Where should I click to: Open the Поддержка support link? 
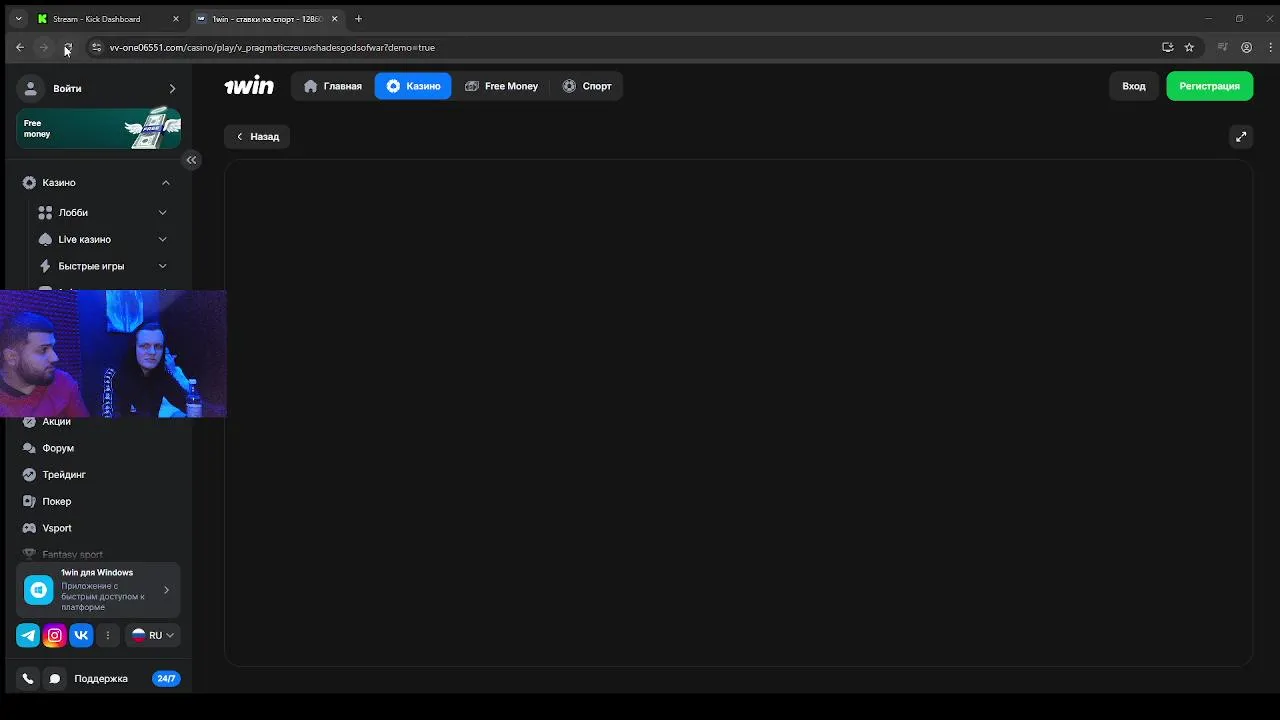point(101,678)
